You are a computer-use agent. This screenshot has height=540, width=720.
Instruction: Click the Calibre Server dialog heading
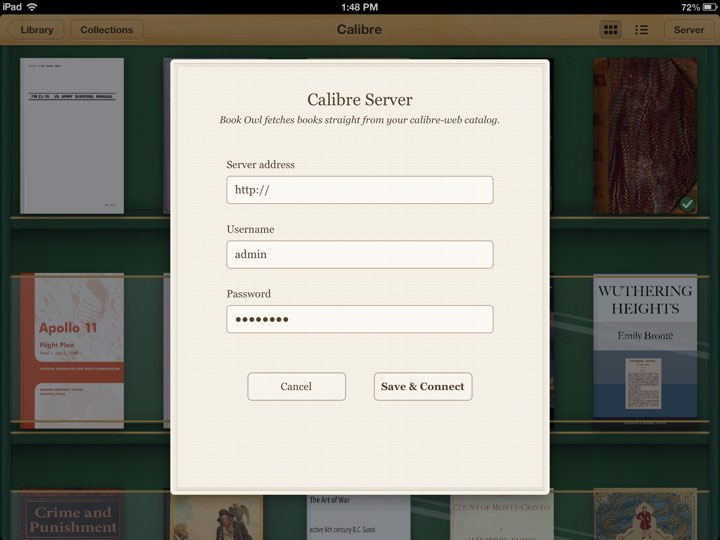[x=360, y=100]
